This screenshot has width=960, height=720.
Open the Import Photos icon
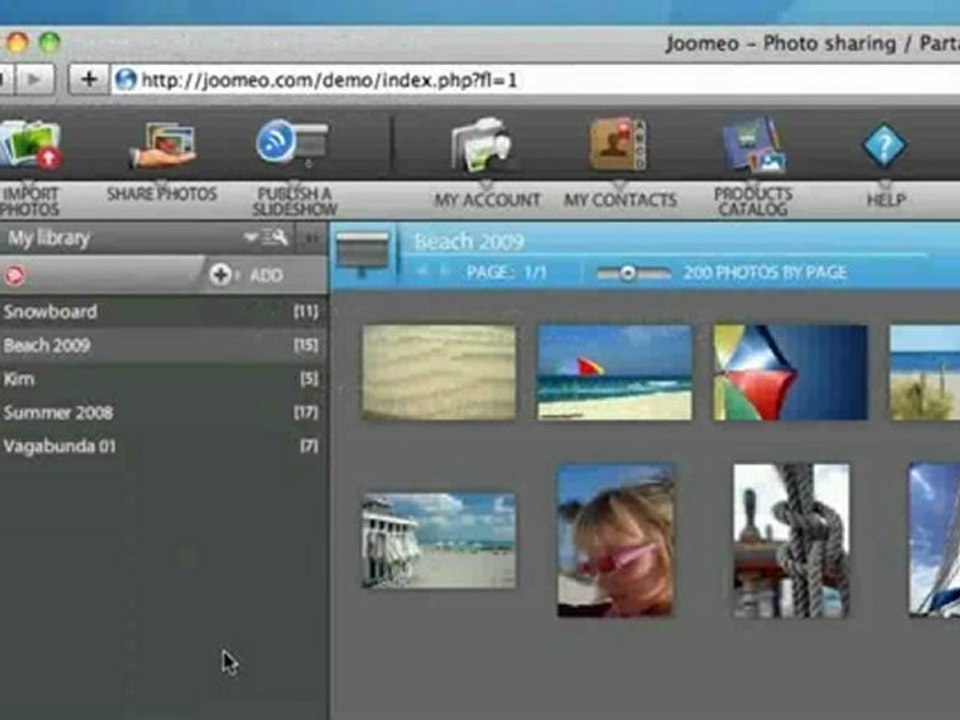[x=29, y=145]
